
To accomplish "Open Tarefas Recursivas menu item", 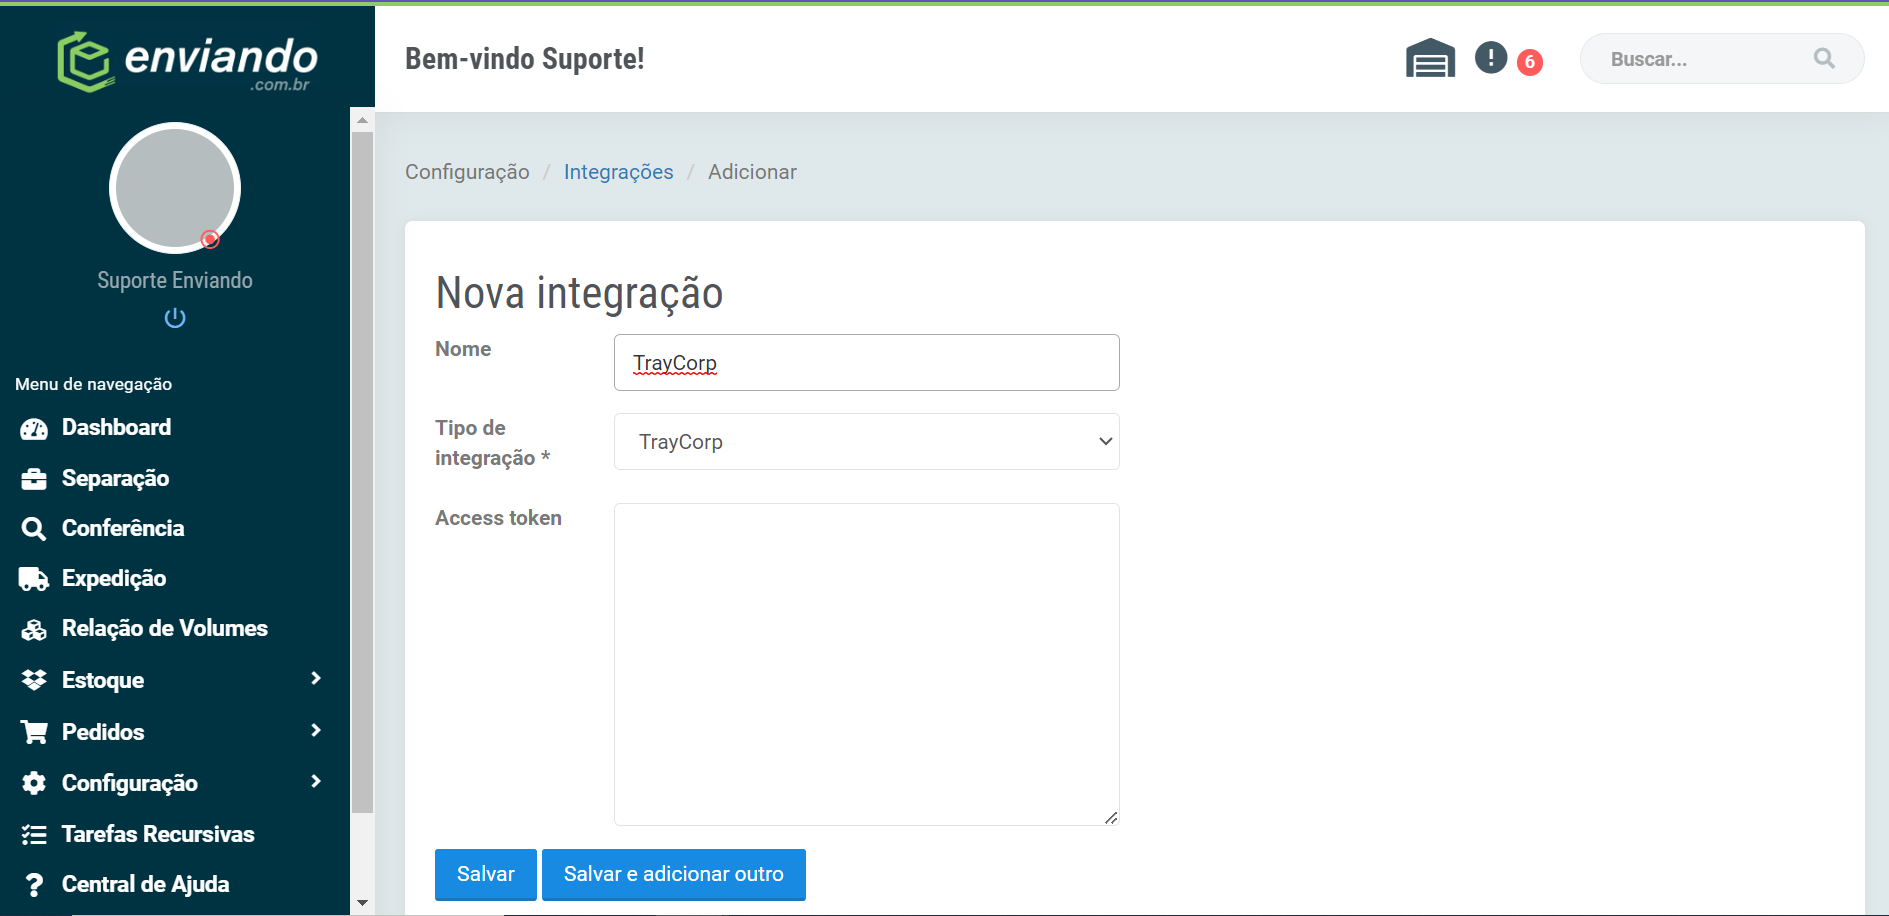I will tap(158, 834).
